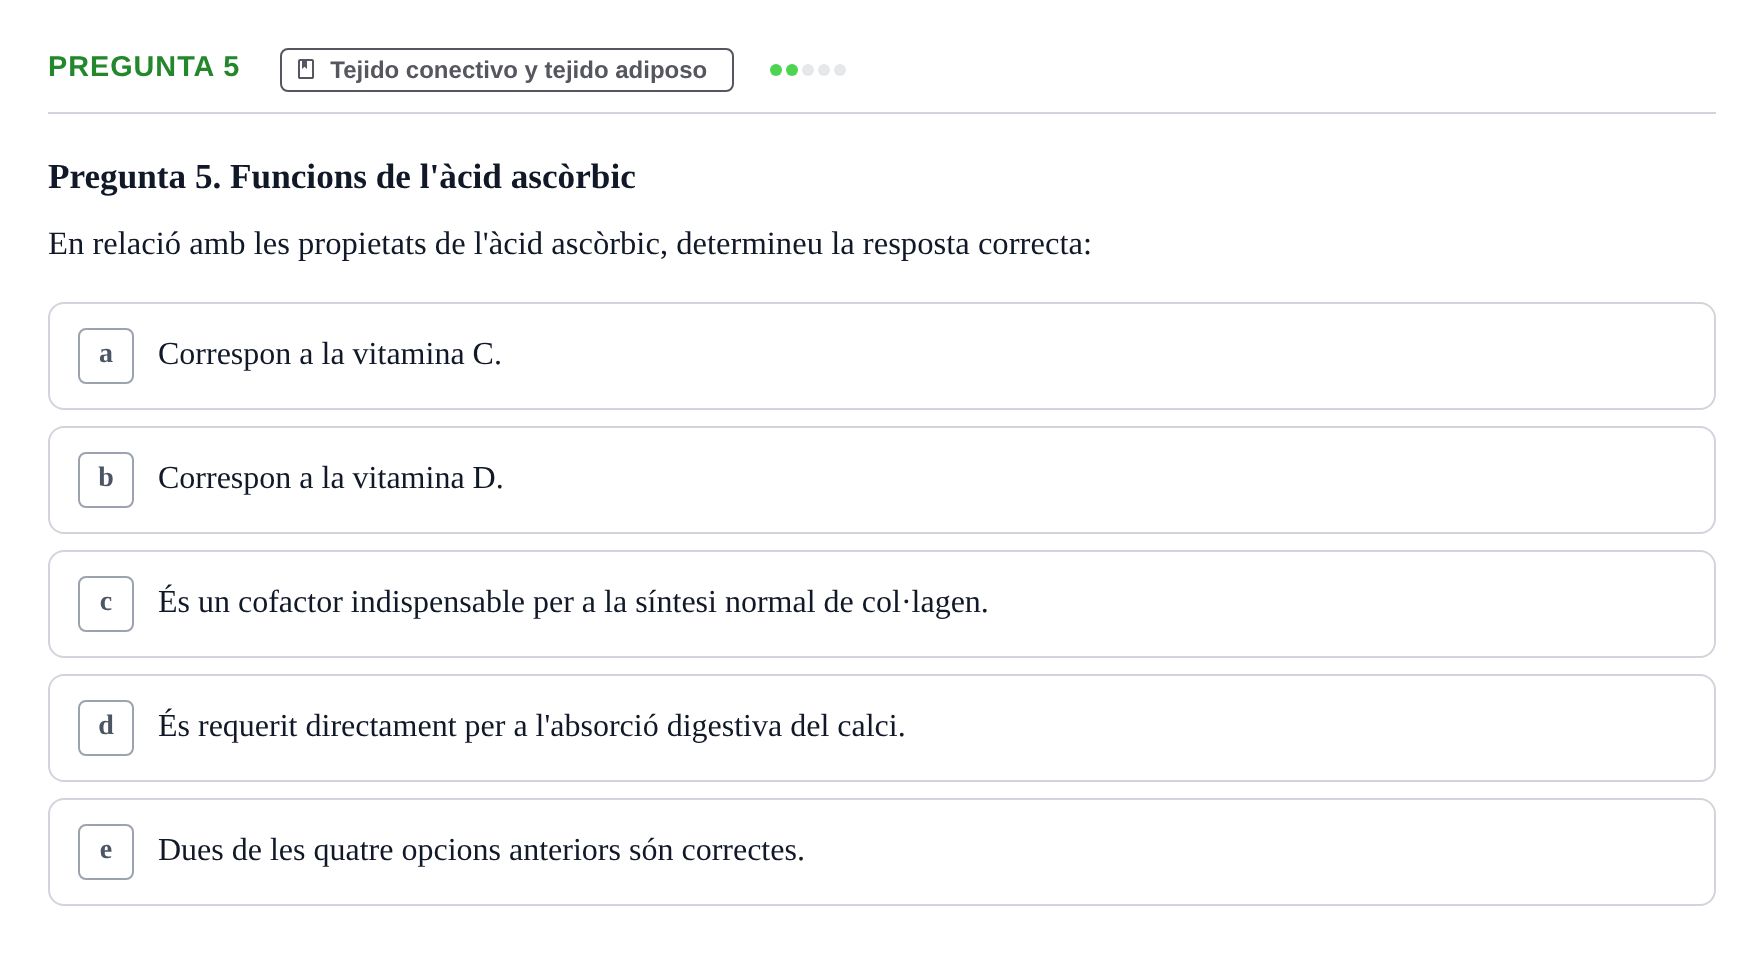Click third grey difficulty dot
Viewport: 1764px width, 954px height.
click(808, 70)
